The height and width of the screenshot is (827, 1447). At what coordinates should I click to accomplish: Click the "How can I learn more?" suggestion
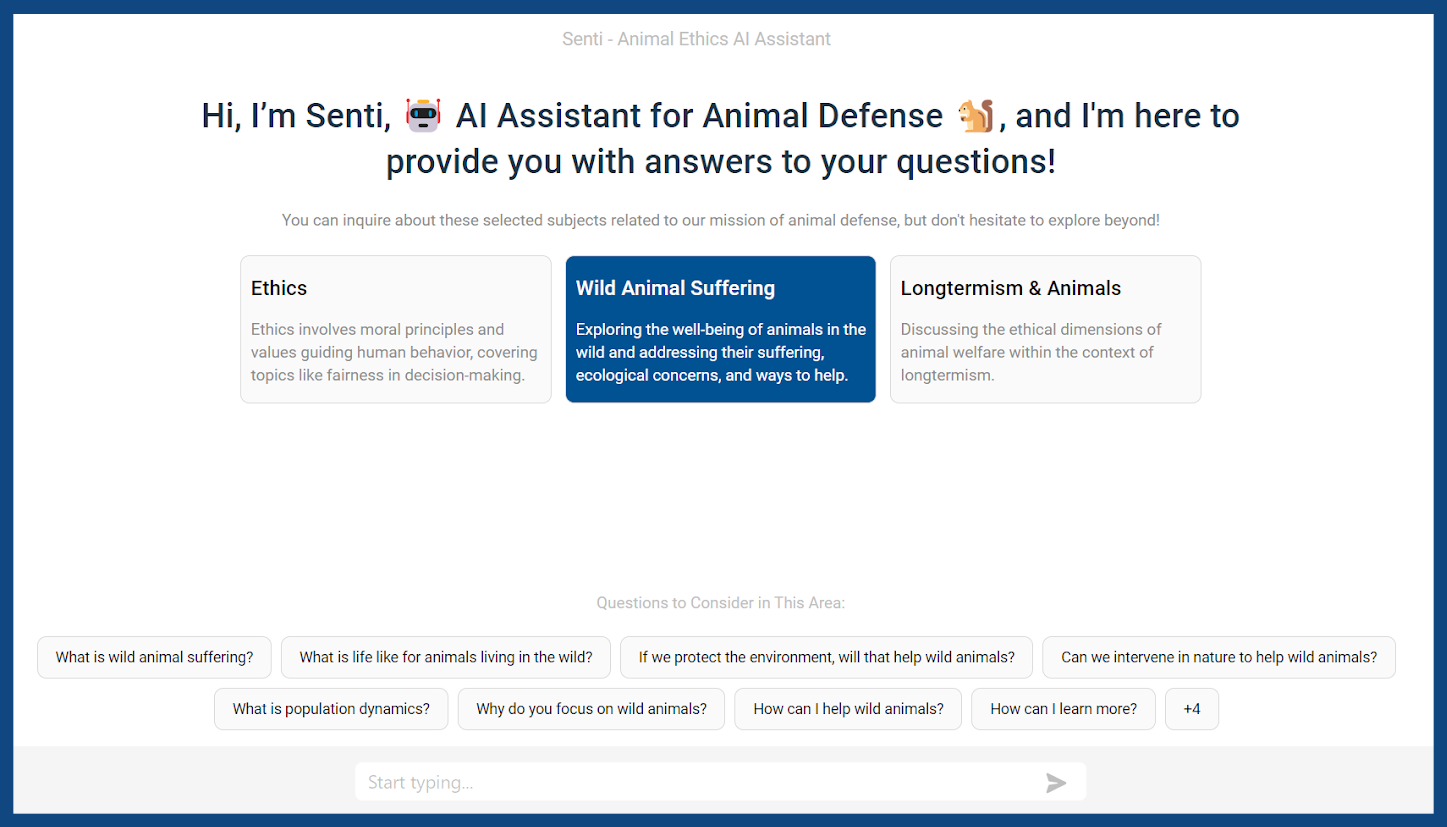click(1063, 709)
